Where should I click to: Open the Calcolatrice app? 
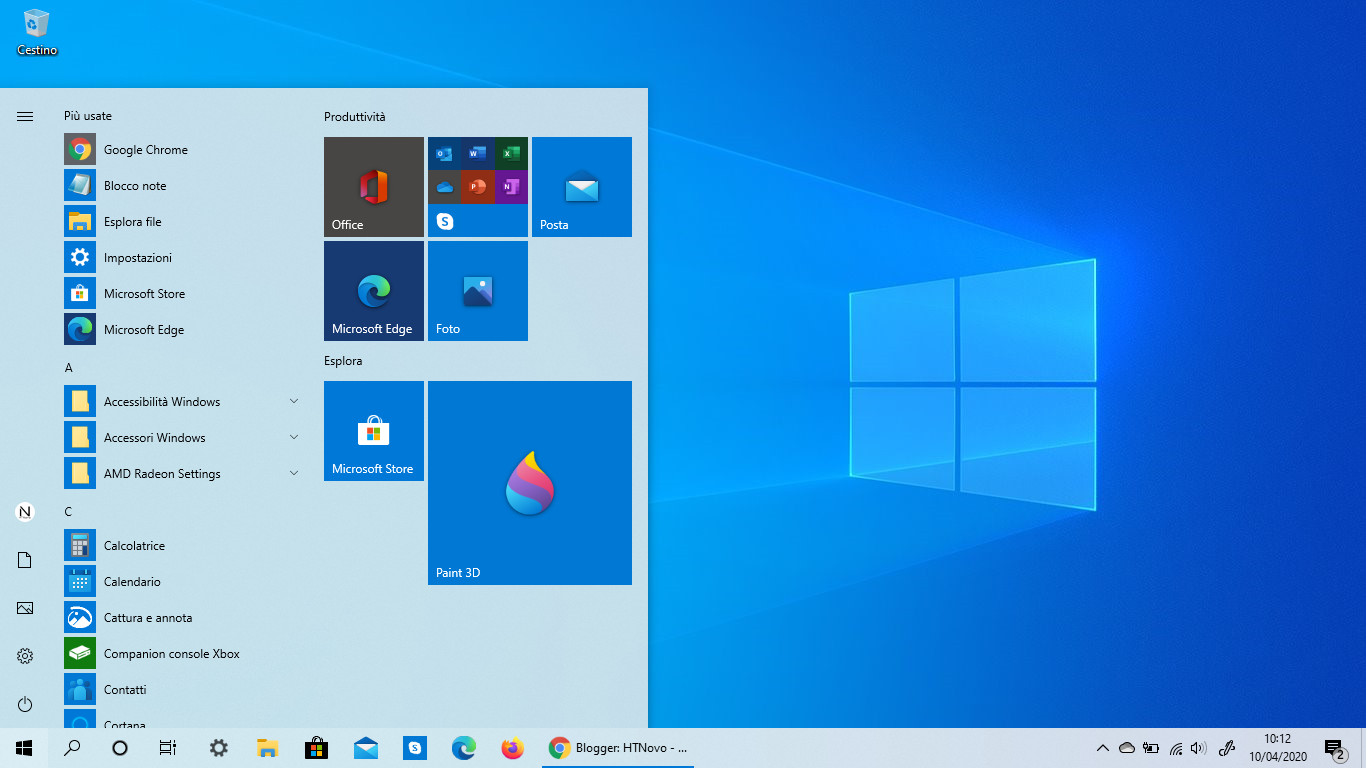pyautogui.click(x=184, y=546)
